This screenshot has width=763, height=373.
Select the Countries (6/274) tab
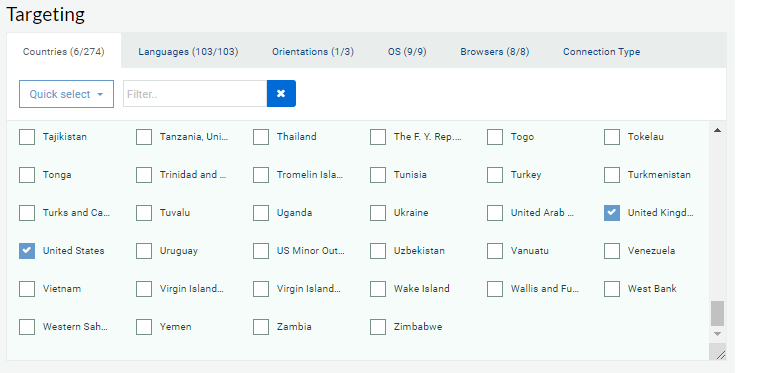[x=64, y=52]
